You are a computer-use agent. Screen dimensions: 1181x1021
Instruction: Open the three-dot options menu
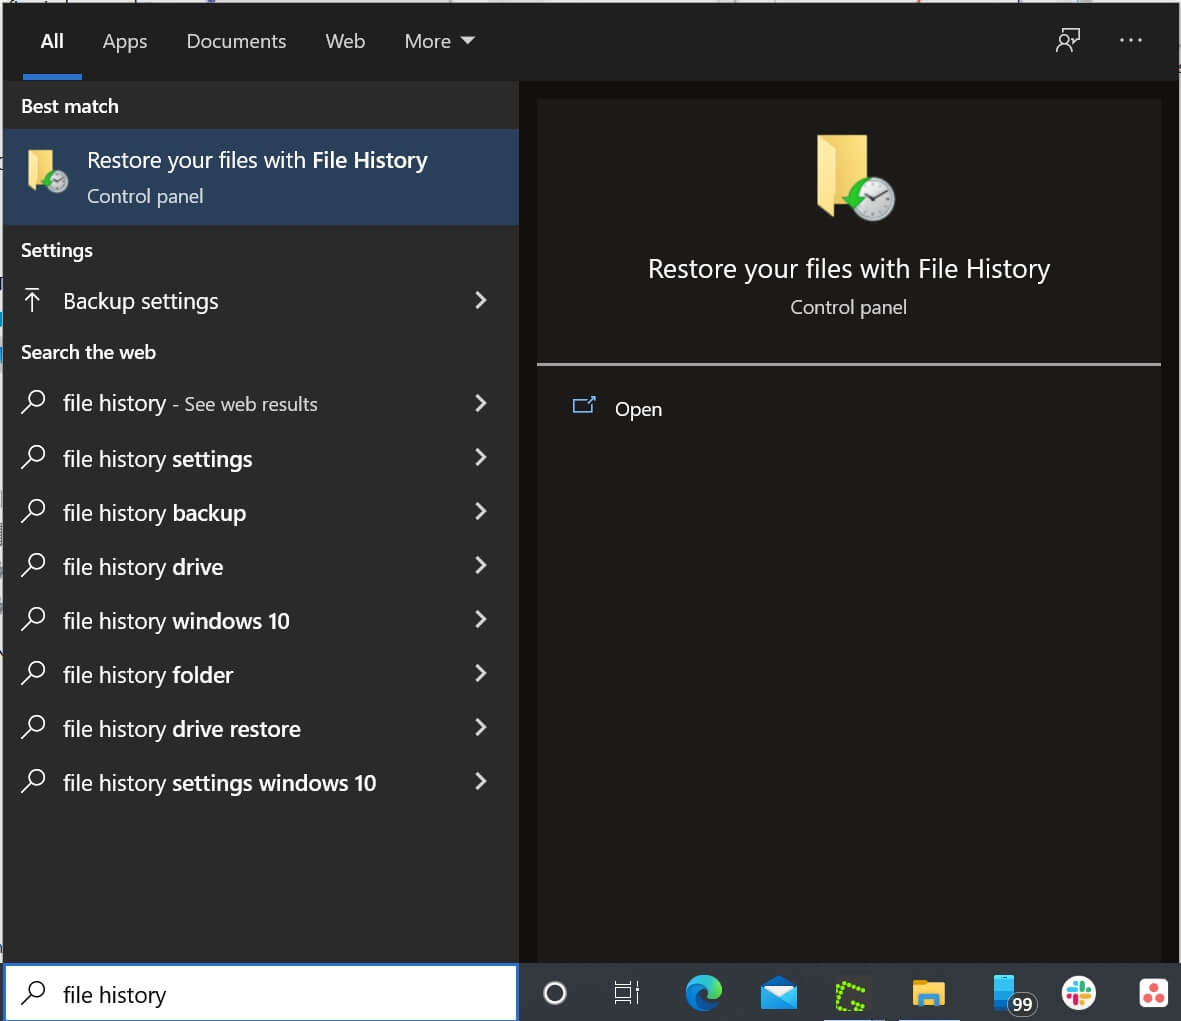pyautogui.click(x=1130, y=41)
